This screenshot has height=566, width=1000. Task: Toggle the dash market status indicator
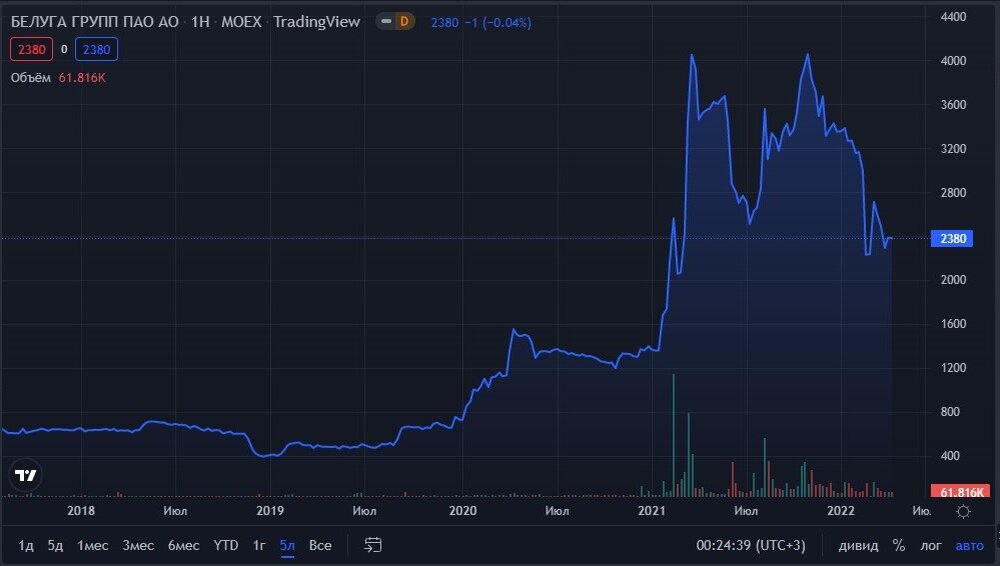[x=386, y=22]
